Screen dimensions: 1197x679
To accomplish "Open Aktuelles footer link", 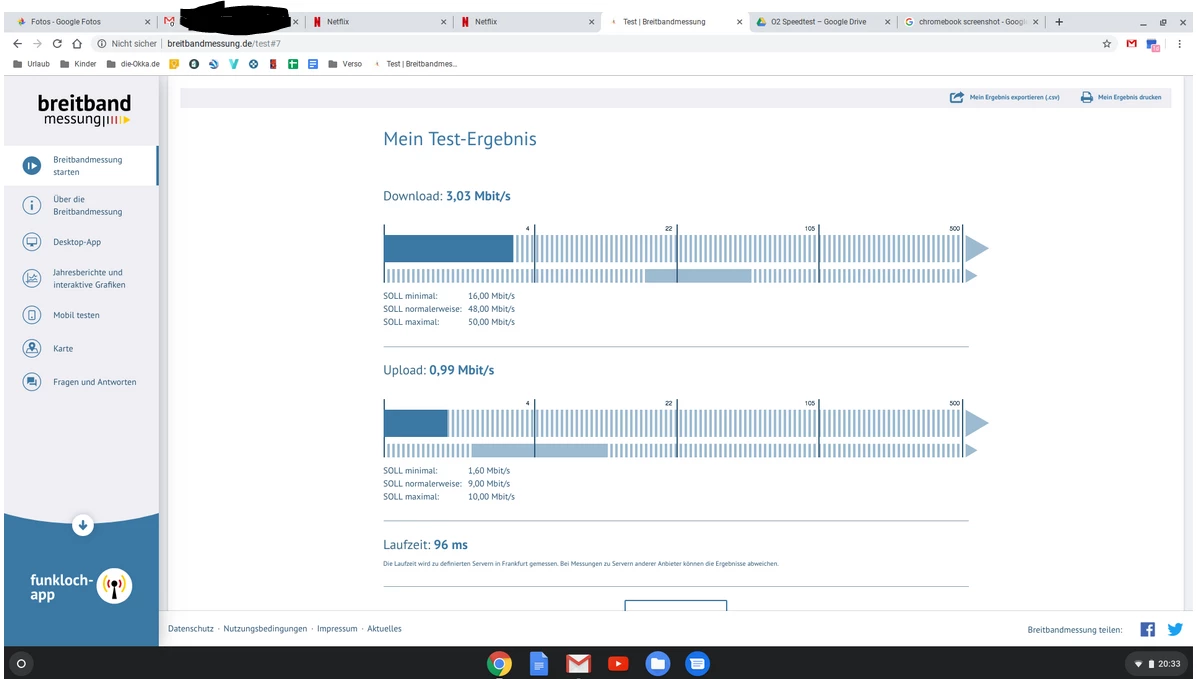I will [384, 629].
